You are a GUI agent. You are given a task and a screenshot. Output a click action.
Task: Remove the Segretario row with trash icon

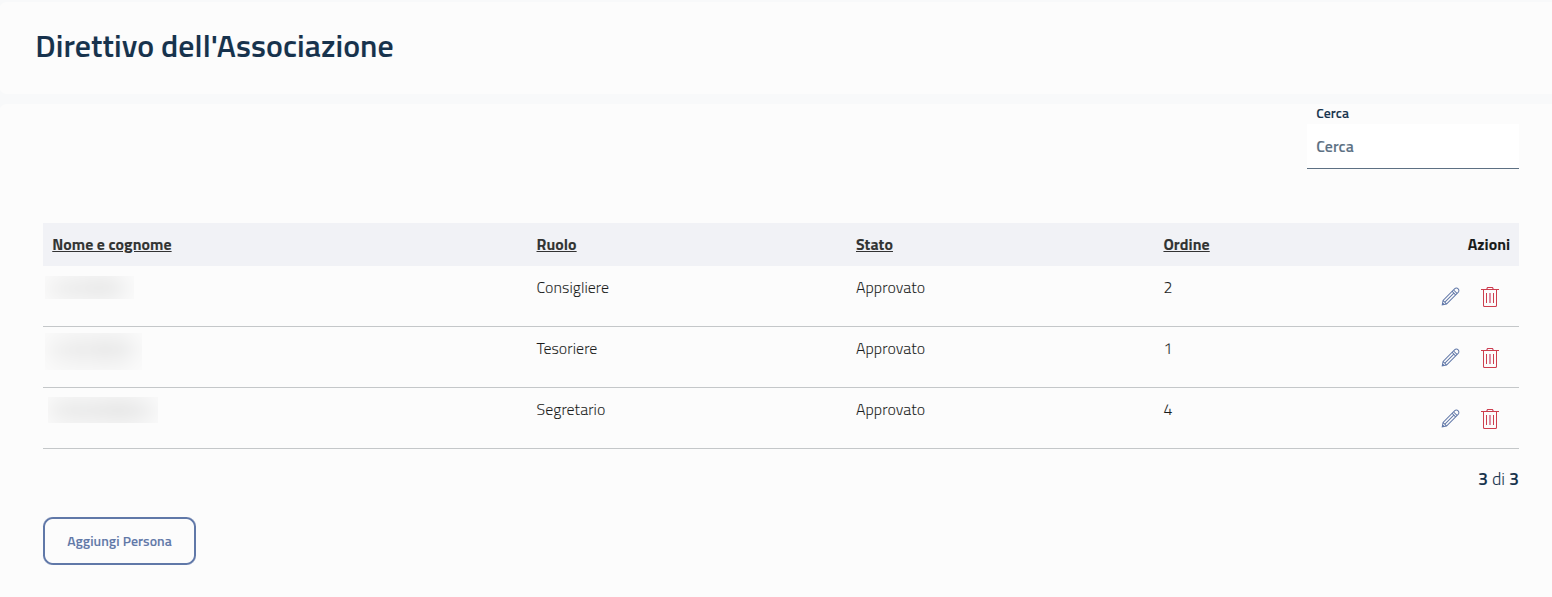[x=1490, y=419]
